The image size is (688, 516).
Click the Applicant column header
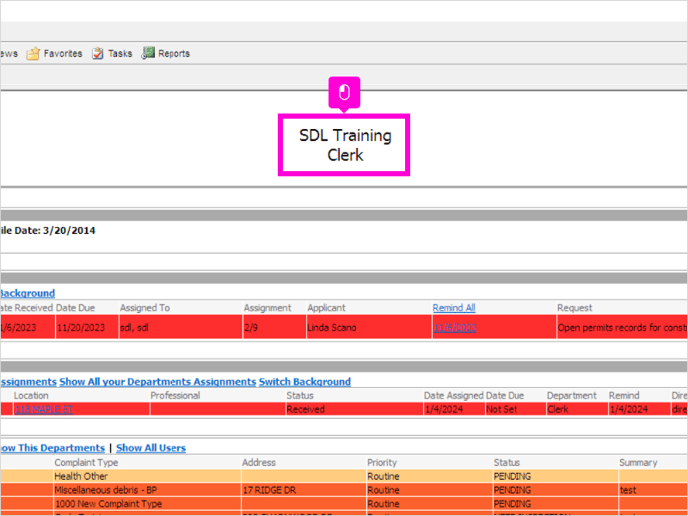[326, 308]
